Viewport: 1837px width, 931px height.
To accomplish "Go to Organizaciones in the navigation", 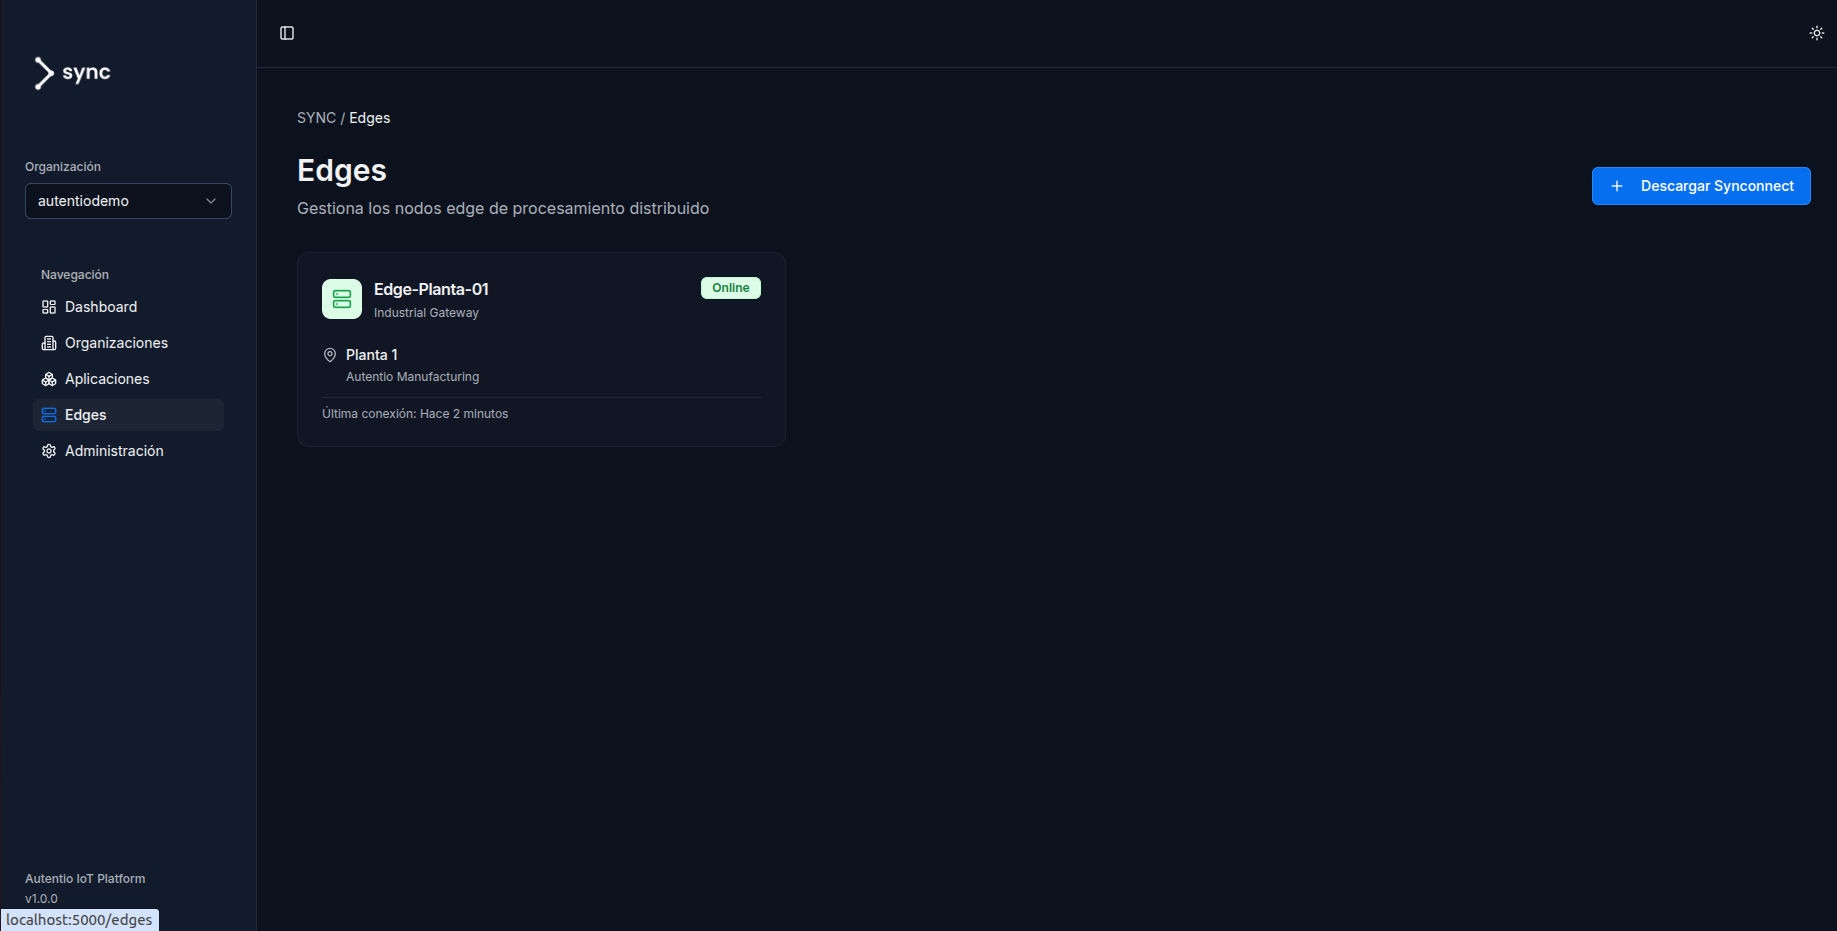I will (116, 343).
